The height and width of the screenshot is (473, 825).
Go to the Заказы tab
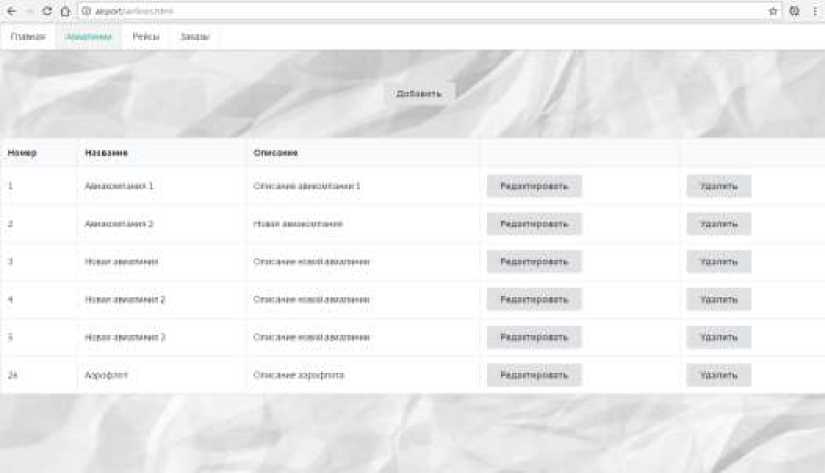(195, 37)
